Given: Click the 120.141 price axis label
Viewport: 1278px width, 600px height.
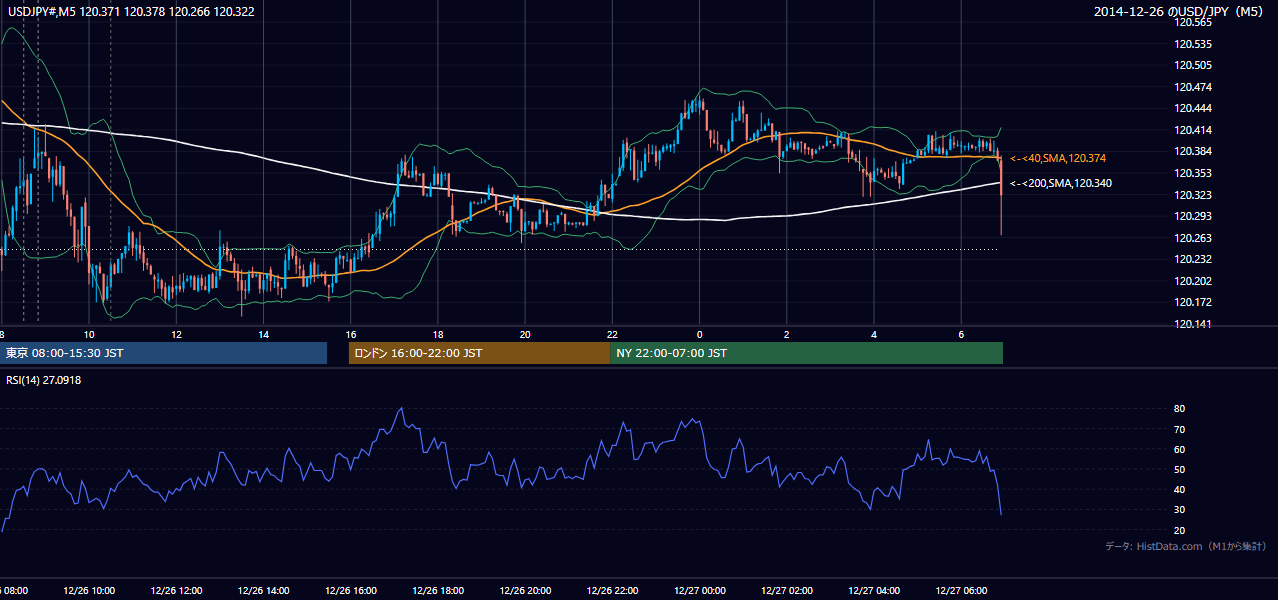Looking at the screenshot, I should pyautogui.click(x=1191, y=324).
